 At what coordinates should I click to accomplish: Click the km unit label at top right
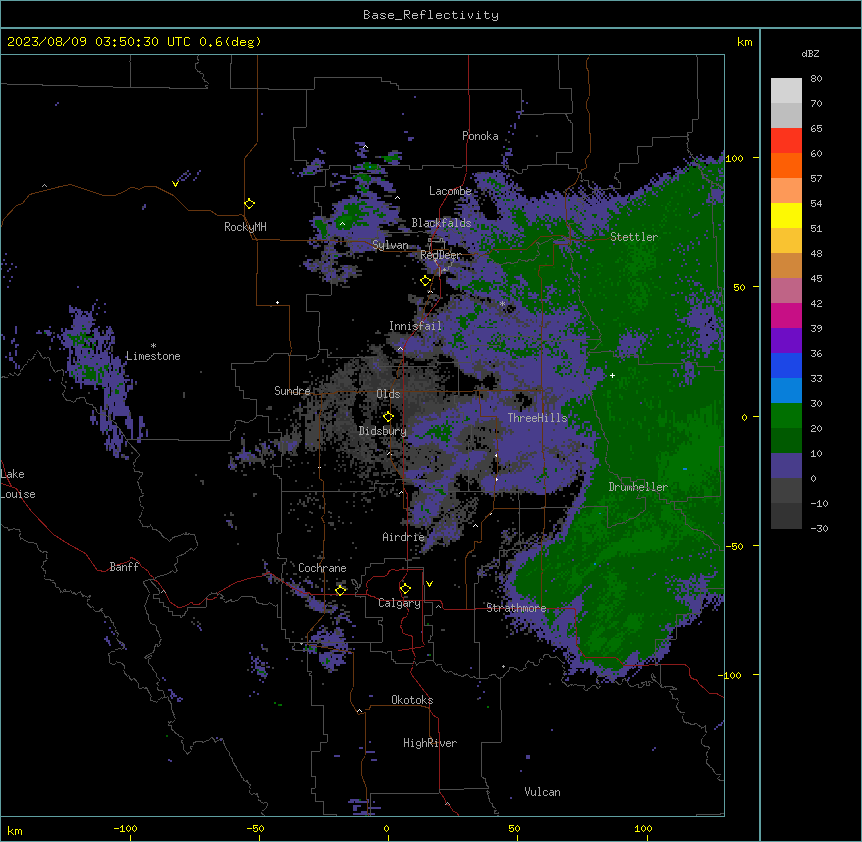(x=744, y=42)
